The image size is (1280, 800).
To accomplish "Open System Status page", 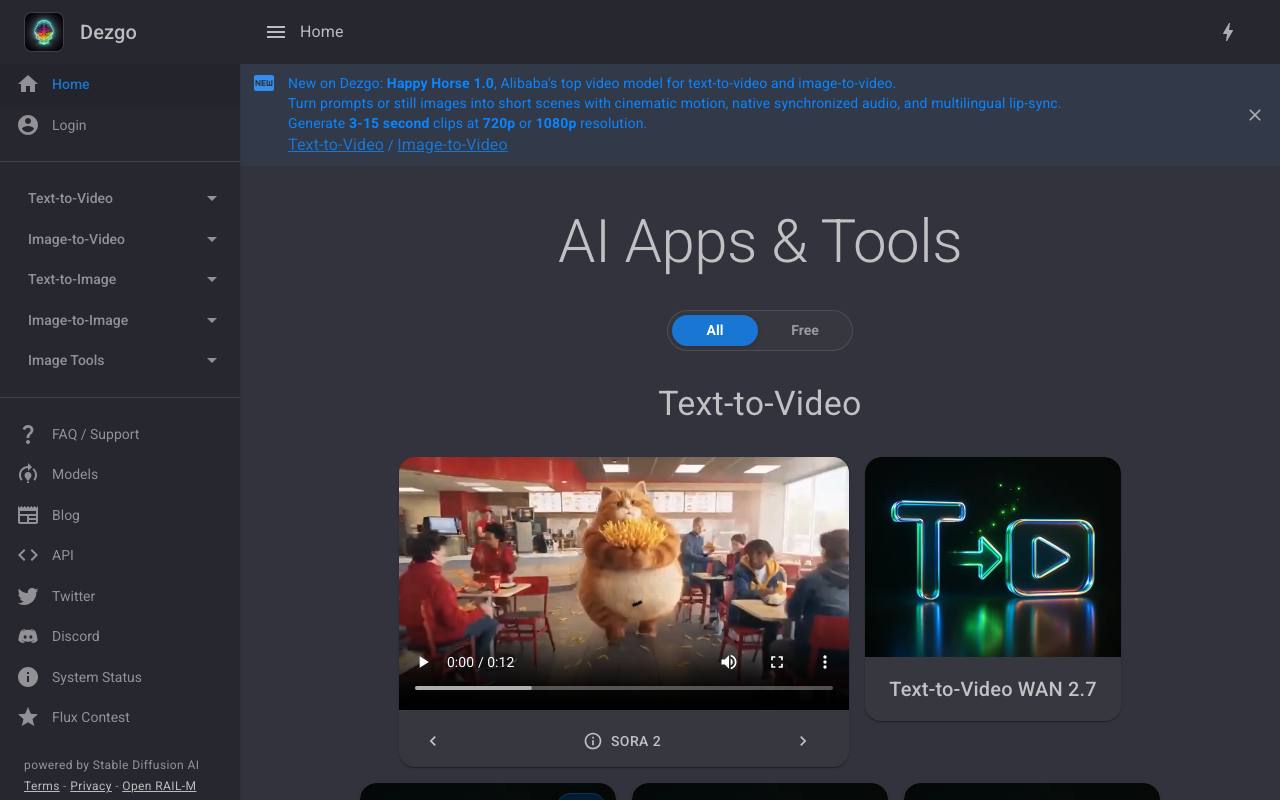I will tap(120, 677).
